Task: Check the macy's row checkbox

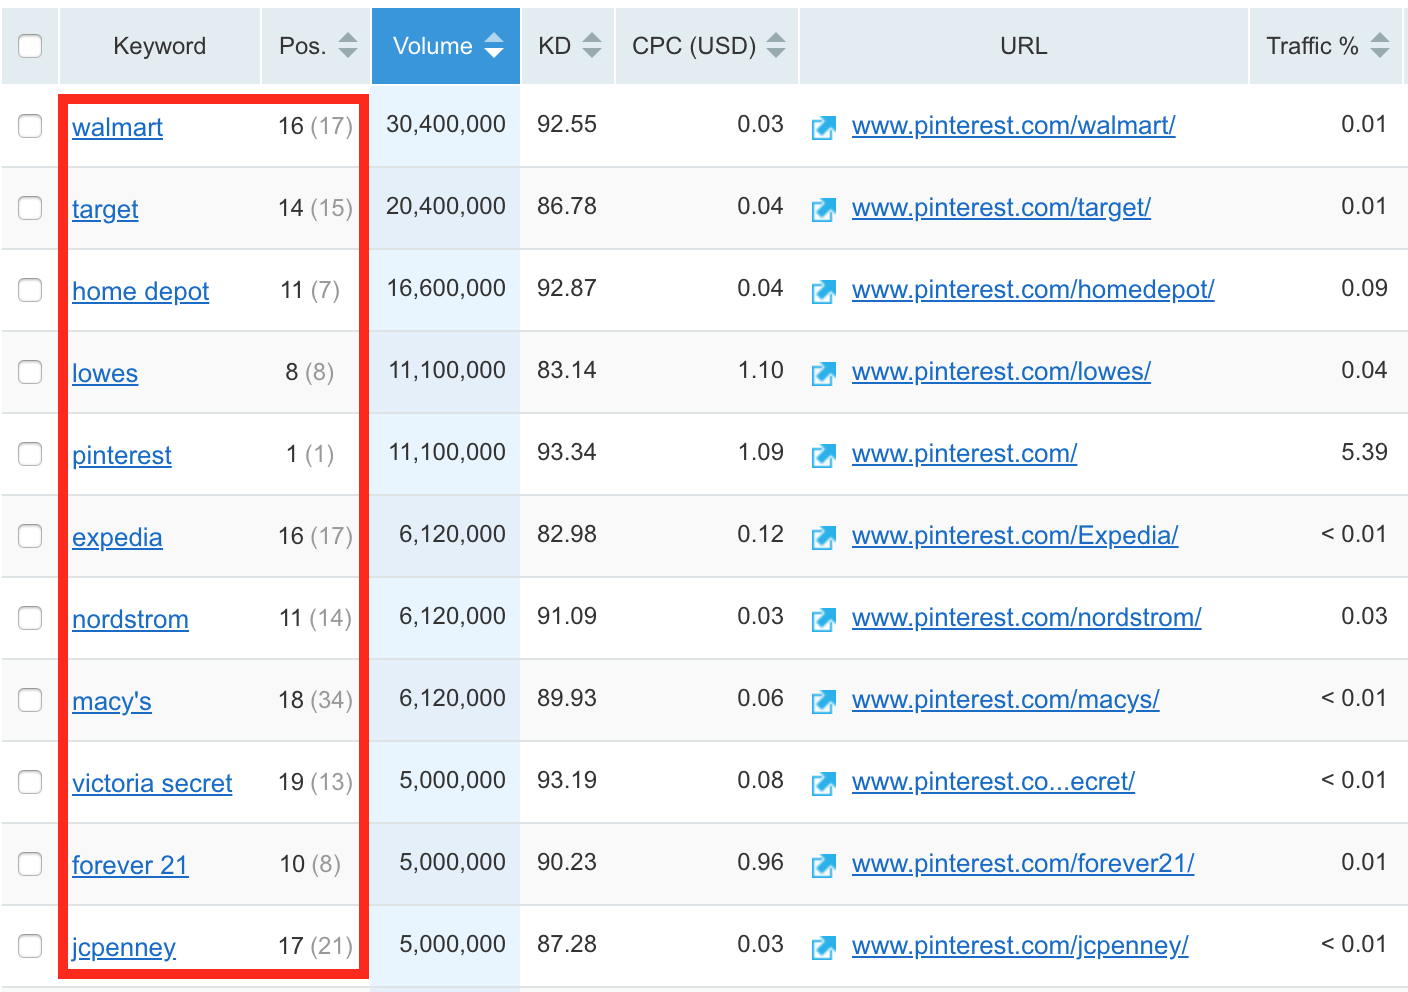Action: click(30, 700)
